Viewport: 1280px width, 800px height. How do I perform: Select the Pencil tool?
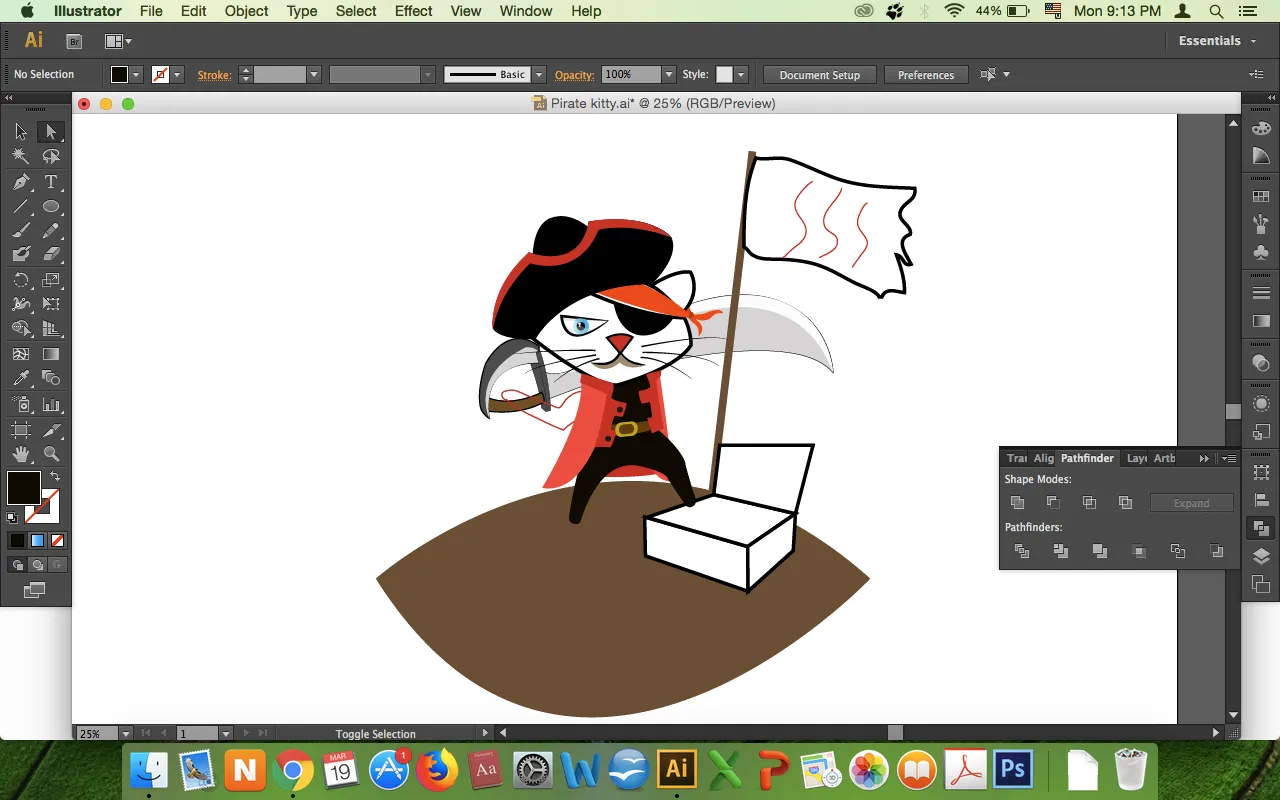(51, 231)
